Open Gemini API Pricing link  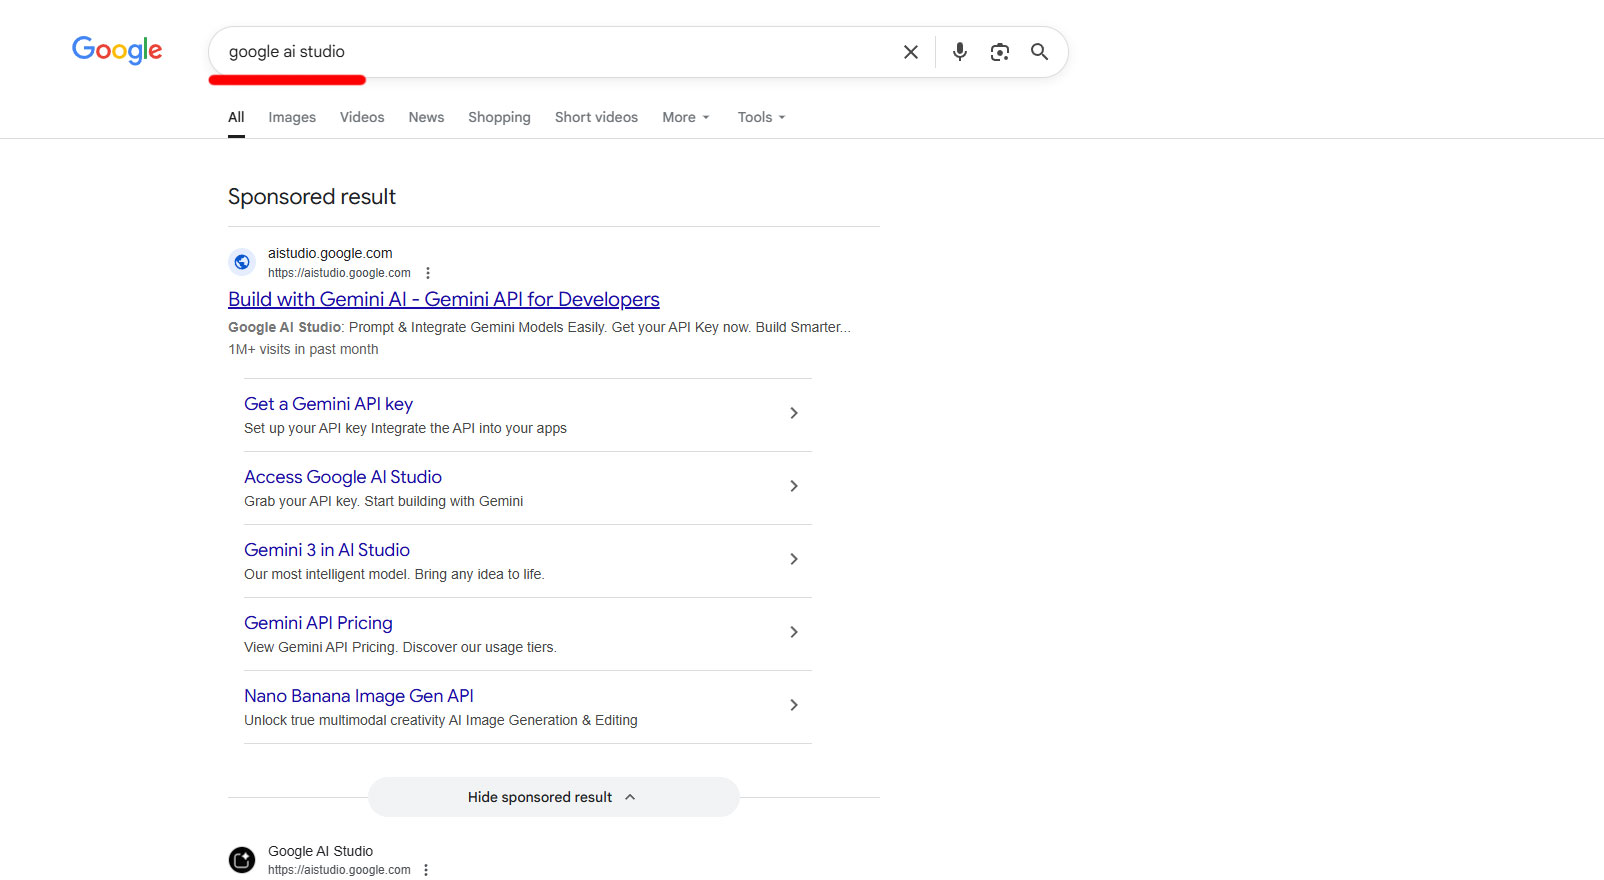pyautogui.click(x=318, y=623)
